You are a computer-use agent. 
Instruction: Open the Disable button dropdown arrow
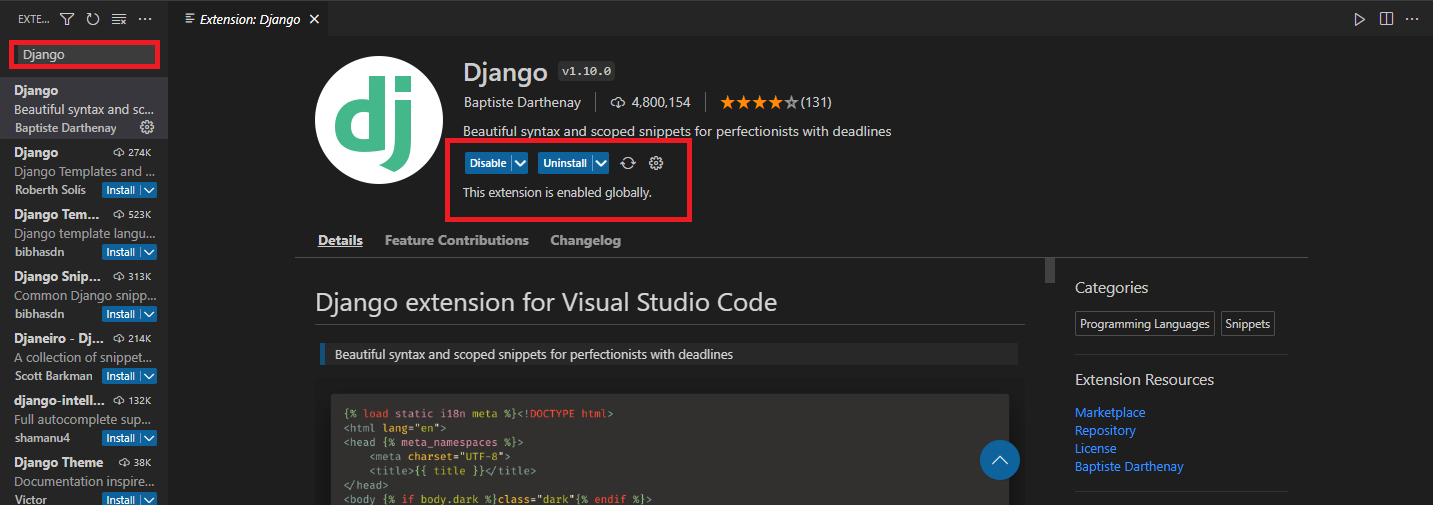click(520, 163)
